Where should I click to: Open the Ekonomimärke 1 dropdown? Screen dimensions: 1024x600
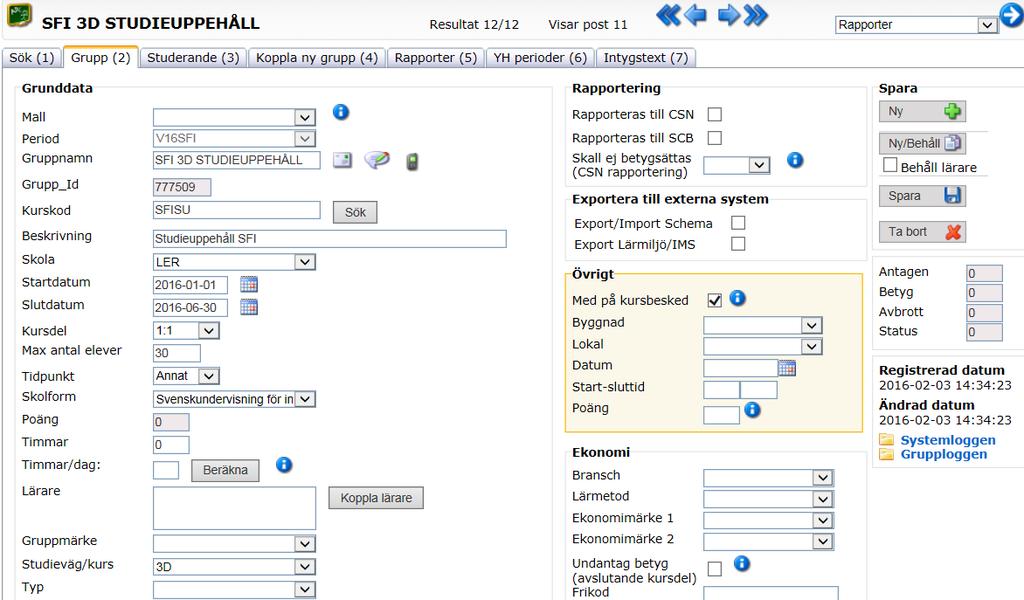point(769,520)
